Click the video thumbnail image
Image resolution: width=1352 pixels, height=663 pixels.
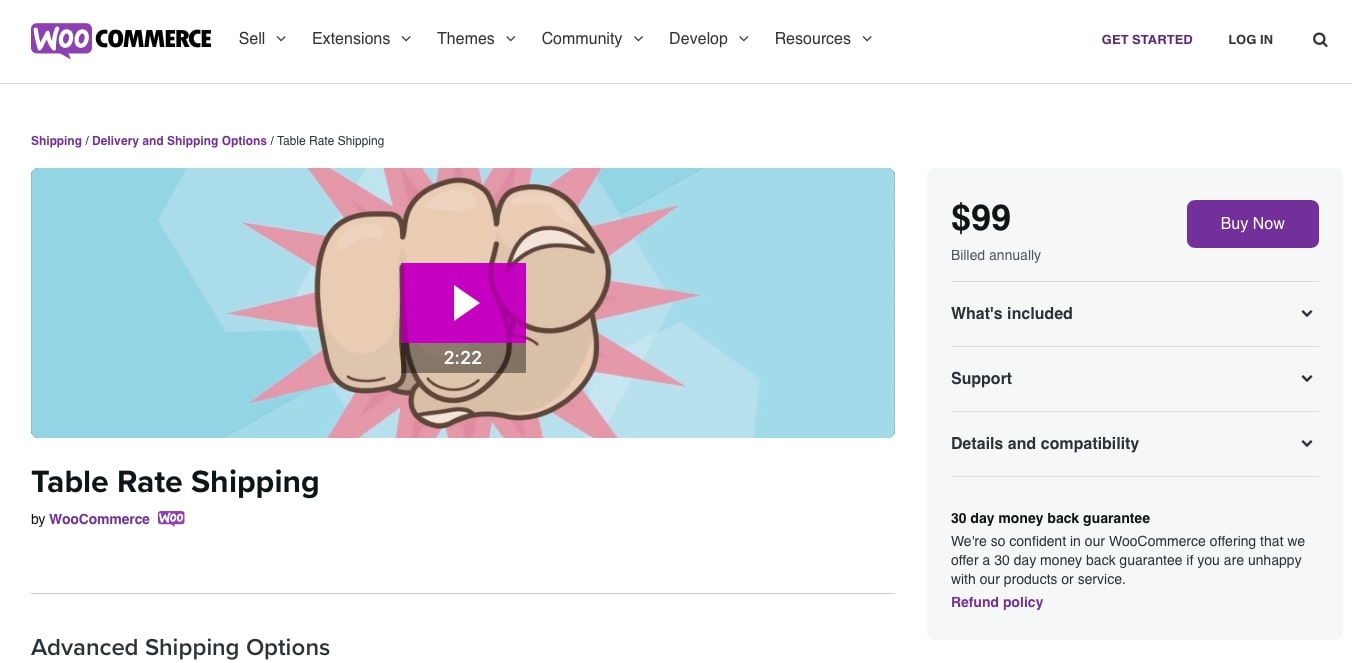click(463, 303)
